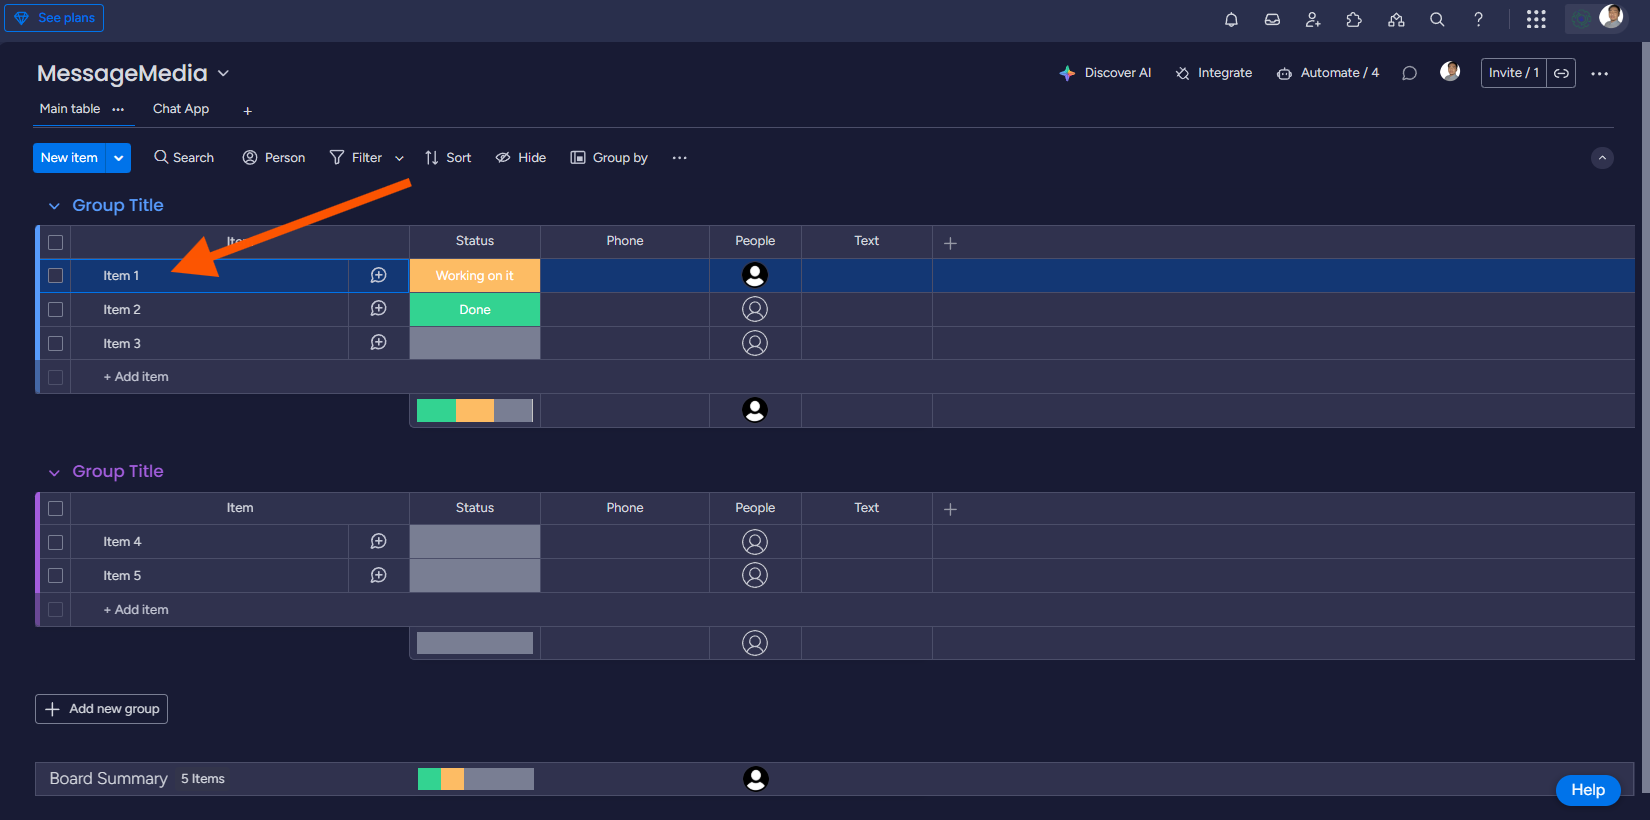1650x820 pixels.
Task: Open conversation for Item 5
Action: (378, 575)
